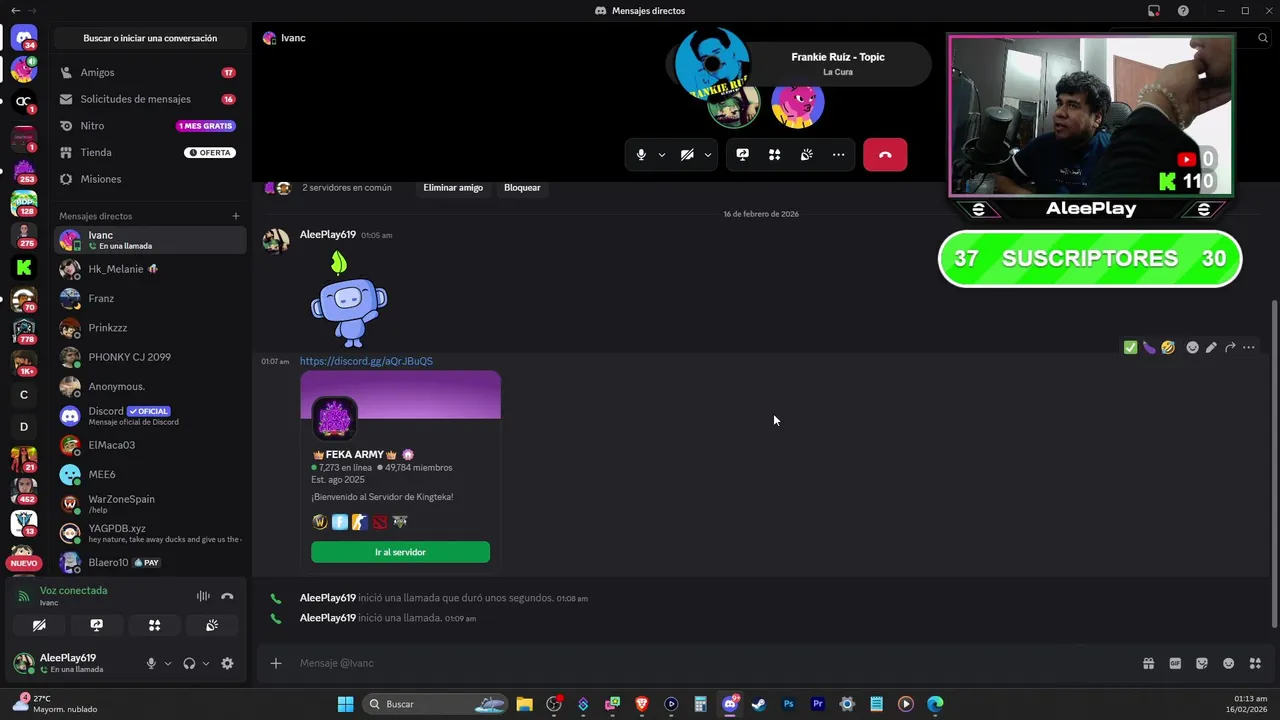Open GIF picker

point(1175,663)
